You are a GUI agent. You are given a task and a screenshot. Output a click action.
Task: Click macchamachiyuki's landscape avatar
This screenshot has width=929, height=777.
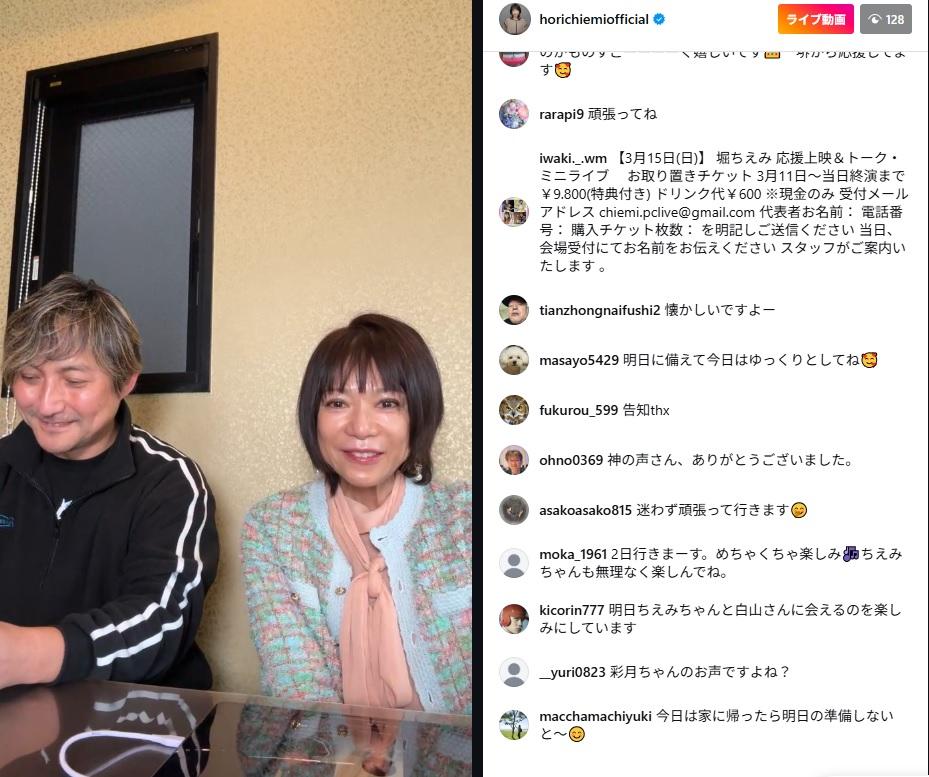click(x=514, y=725)
